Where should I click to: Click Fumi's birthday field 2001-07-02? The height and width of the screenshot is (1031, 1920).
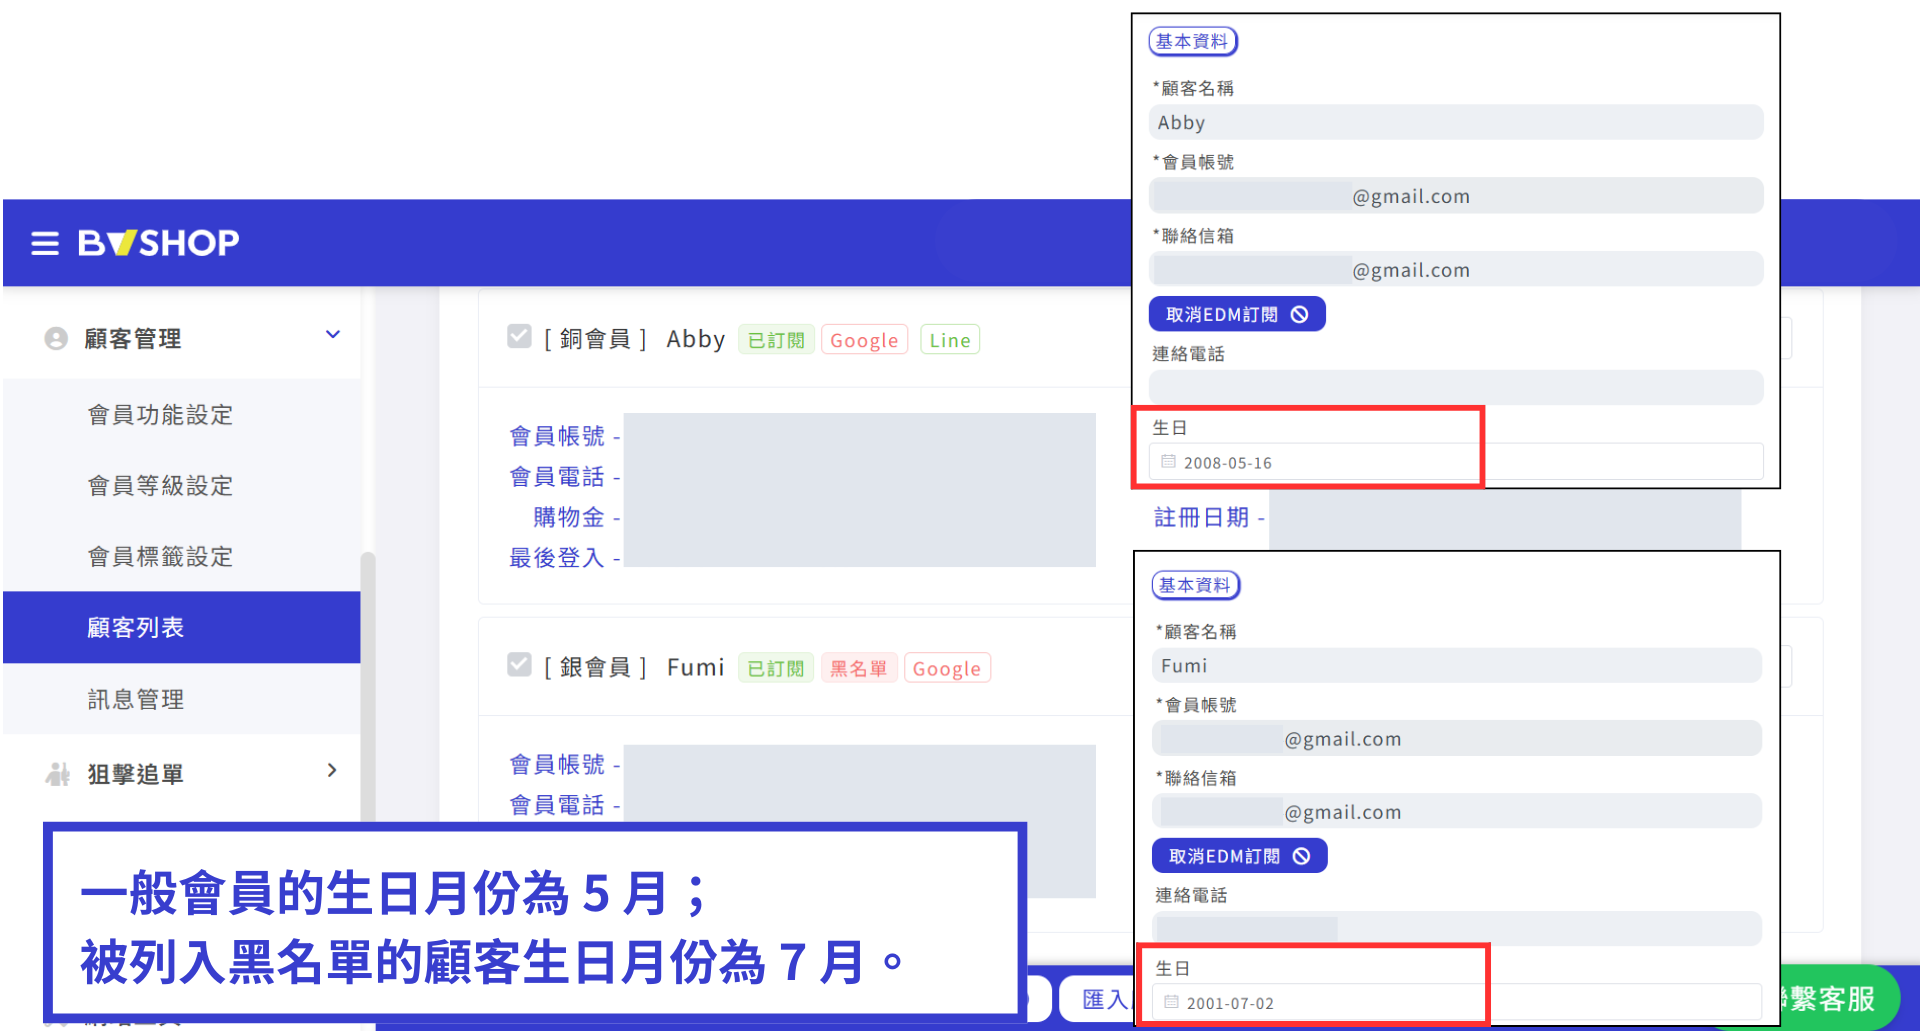pos(1457,1002)
